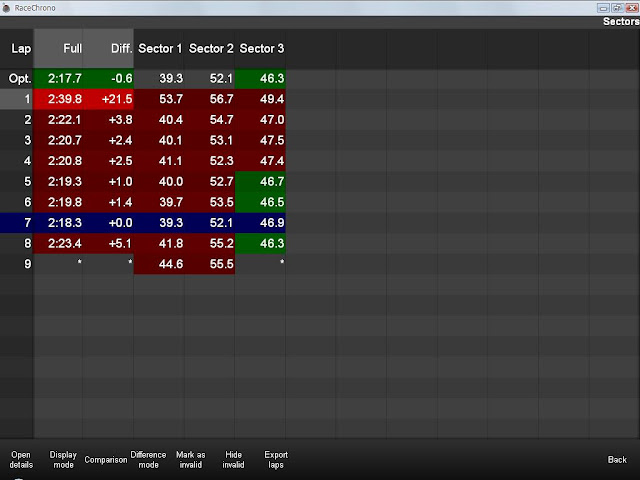Select sector 1 time 41.1
Screen dimensions: 640x480
[x=159, y=161]
